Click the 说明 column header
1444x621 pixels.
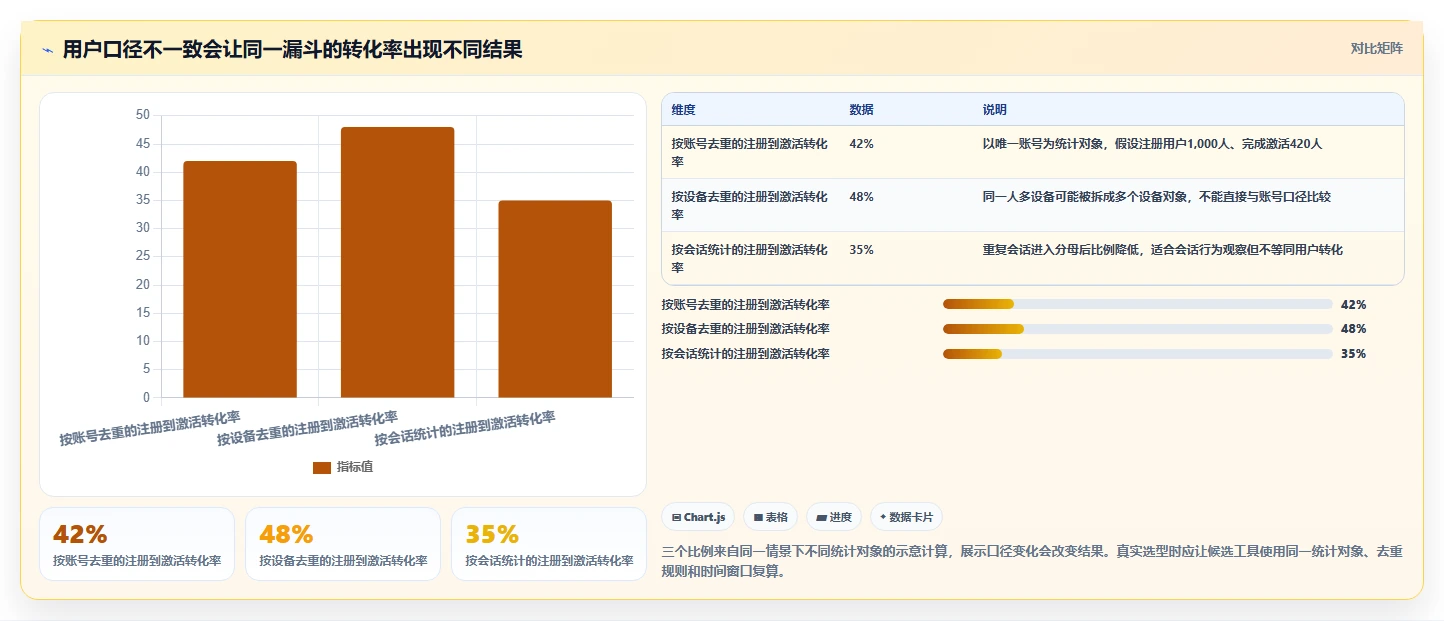coord(995,110)
